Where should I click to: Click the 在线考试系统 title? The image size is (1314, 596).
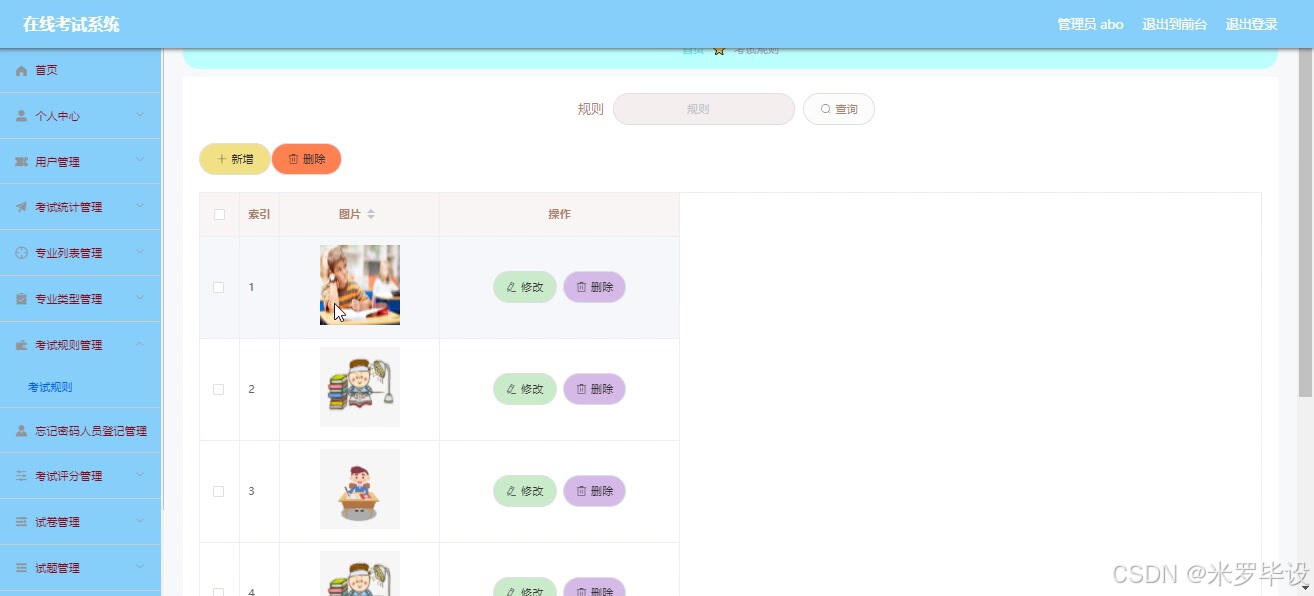click(x=71, y=24)
